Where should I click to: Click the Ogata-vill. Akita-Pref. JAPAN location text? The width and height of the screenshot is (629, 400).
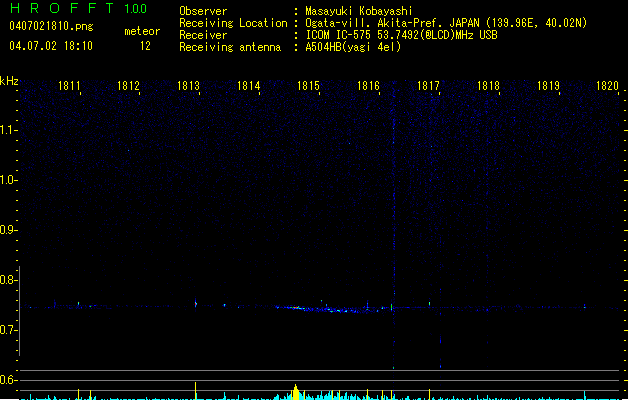click(x=446, y=23)
